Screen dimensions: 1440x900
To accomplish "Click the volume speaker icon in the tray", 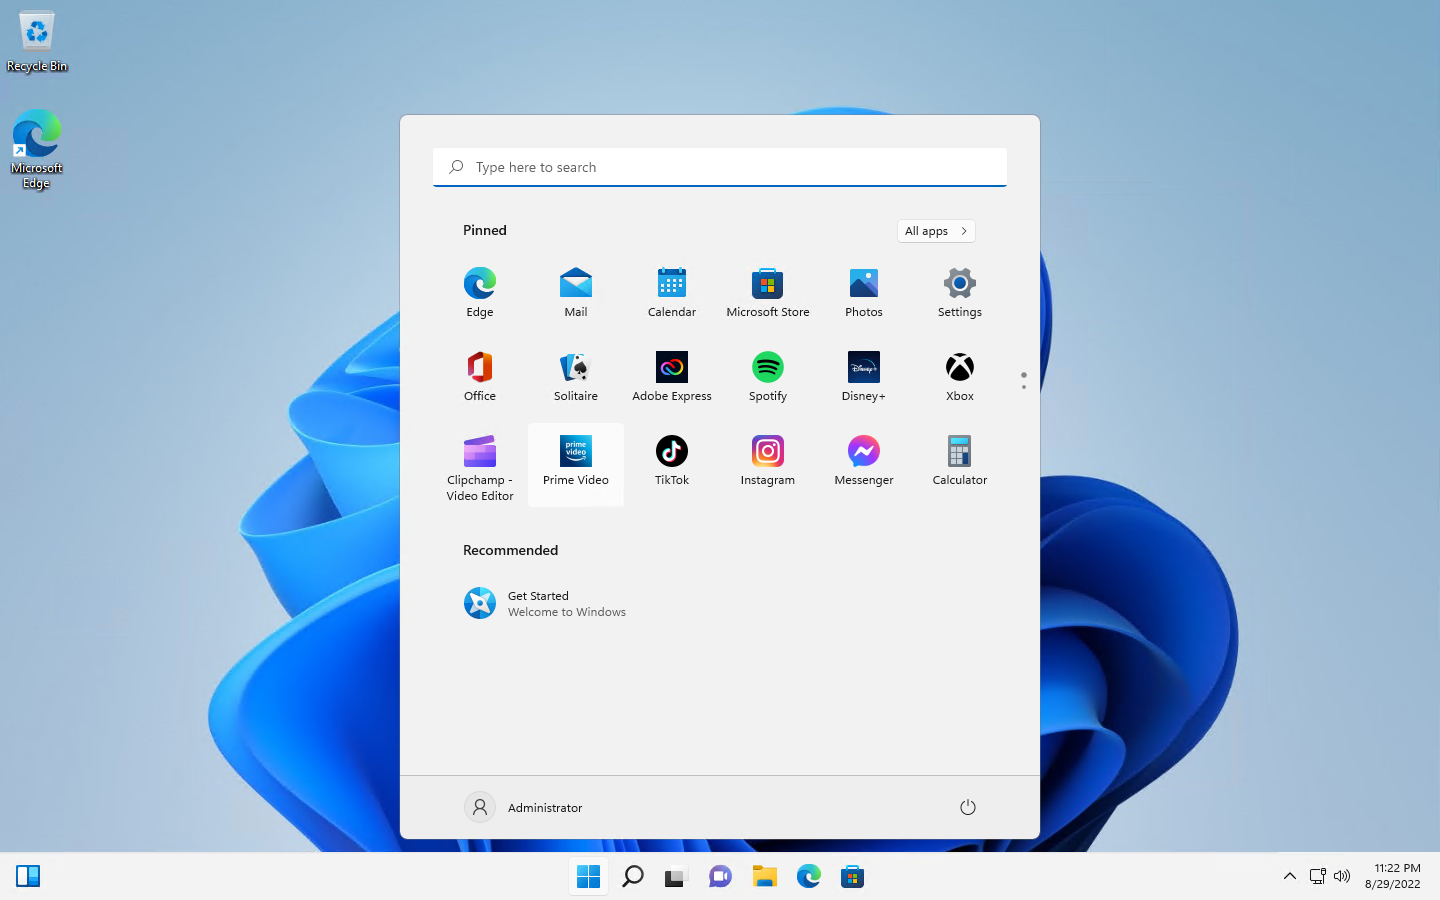I will (1342, 877).
